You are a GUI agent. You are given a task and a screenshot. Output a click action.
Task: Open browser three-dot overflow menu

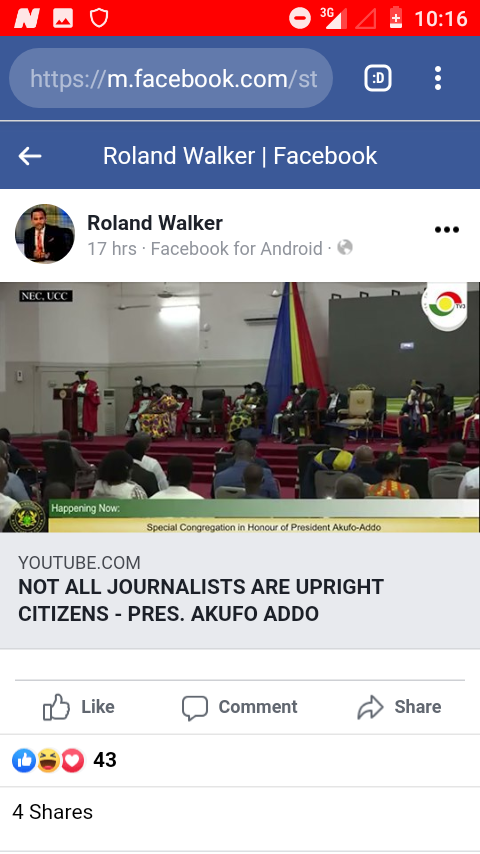pos(438,78)
